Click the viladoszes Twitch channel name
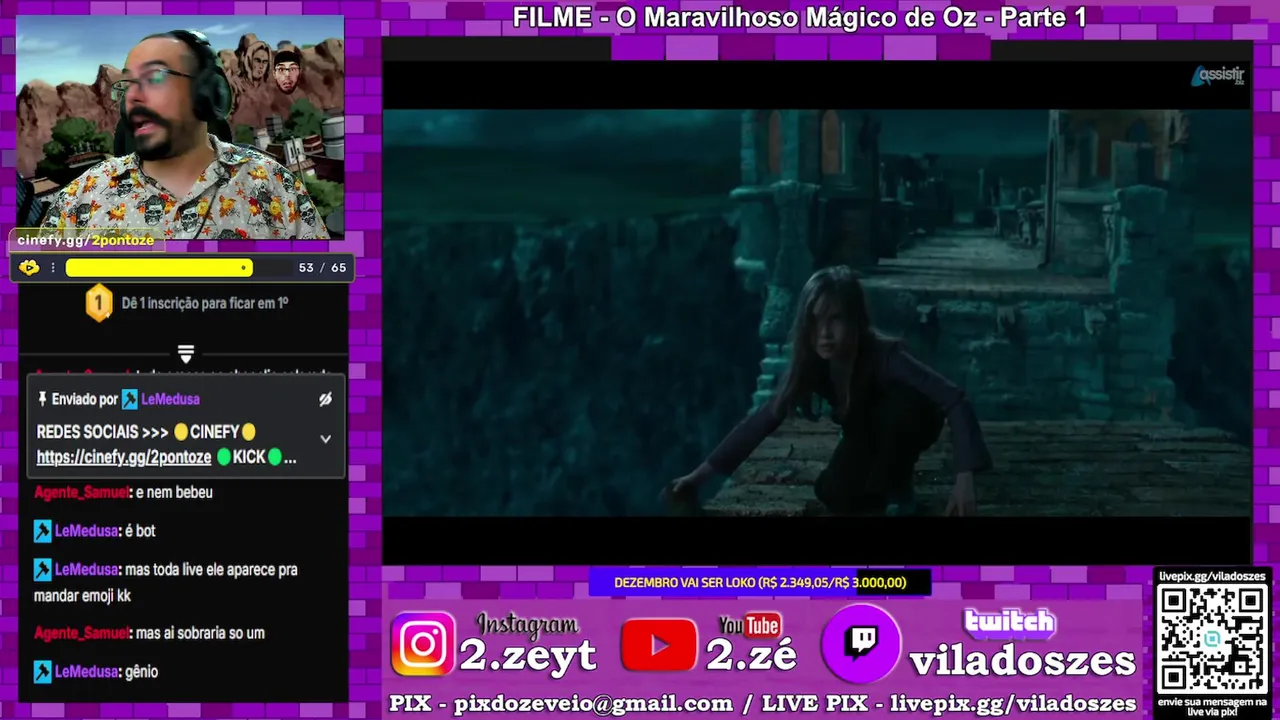Viewport: 1280px width, 720px height. click(1022, 661)
